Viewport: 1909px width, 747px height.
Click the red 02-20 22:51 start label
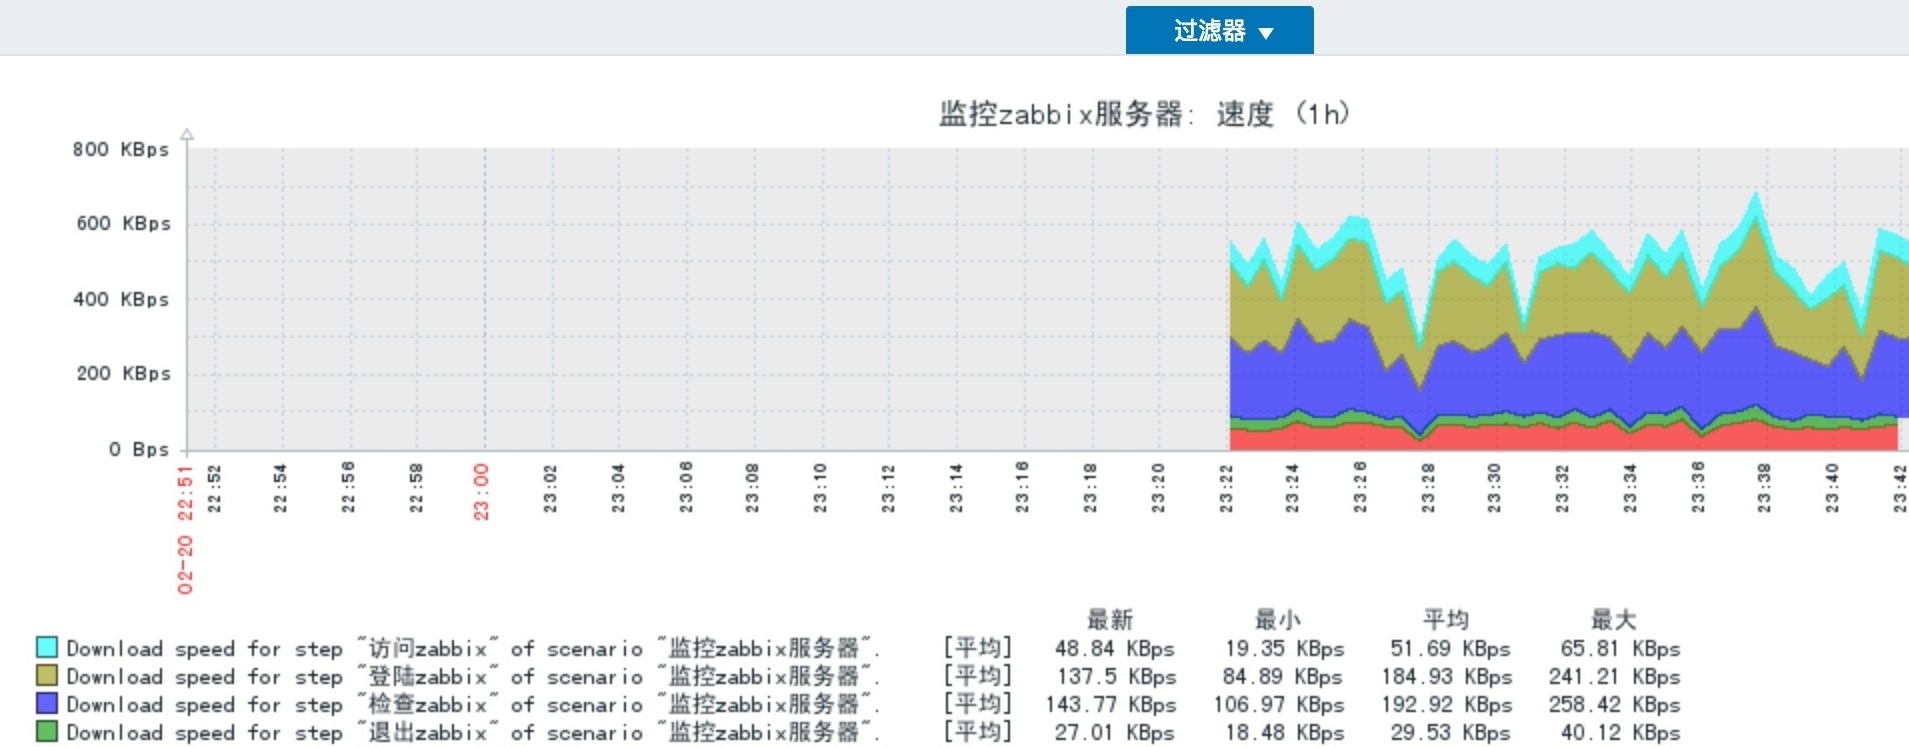pos(185,529)
